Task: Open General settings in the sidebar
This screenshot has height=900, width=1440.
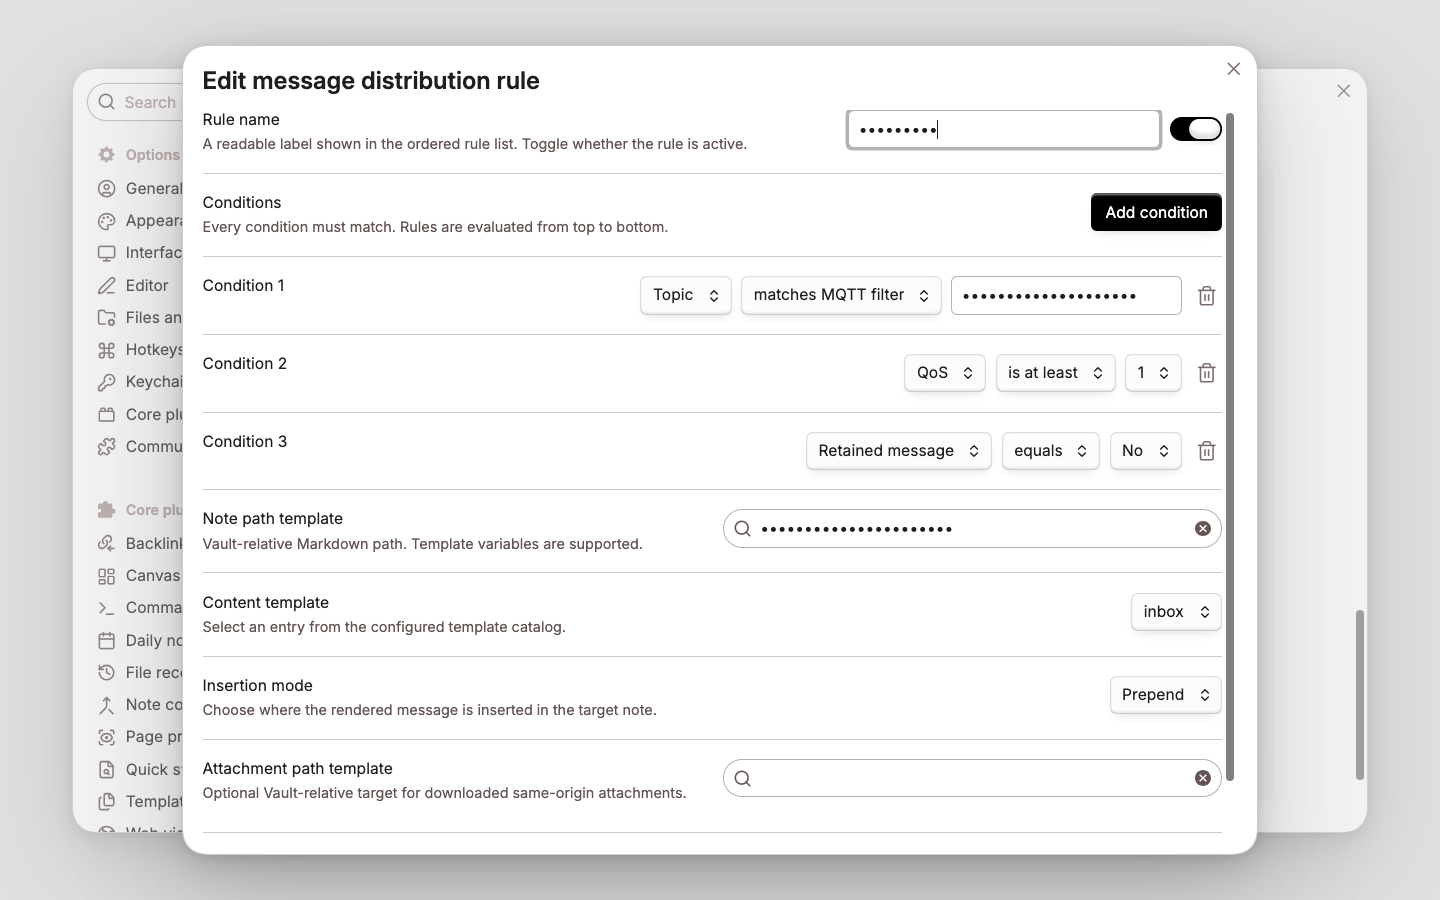Action: [140, 189]
